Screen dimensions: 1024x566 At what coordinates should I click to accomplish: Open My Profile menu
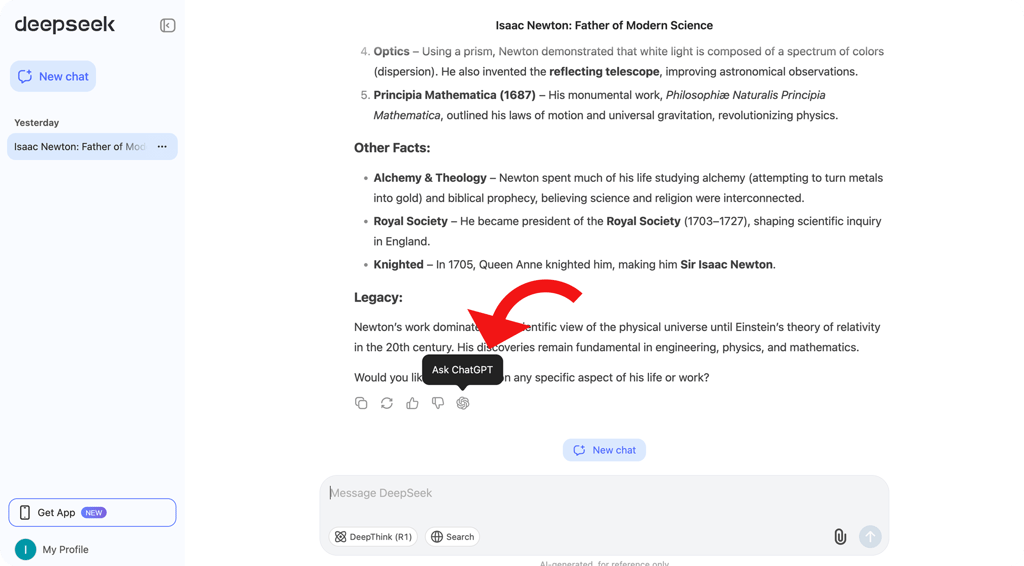(65, 549)
